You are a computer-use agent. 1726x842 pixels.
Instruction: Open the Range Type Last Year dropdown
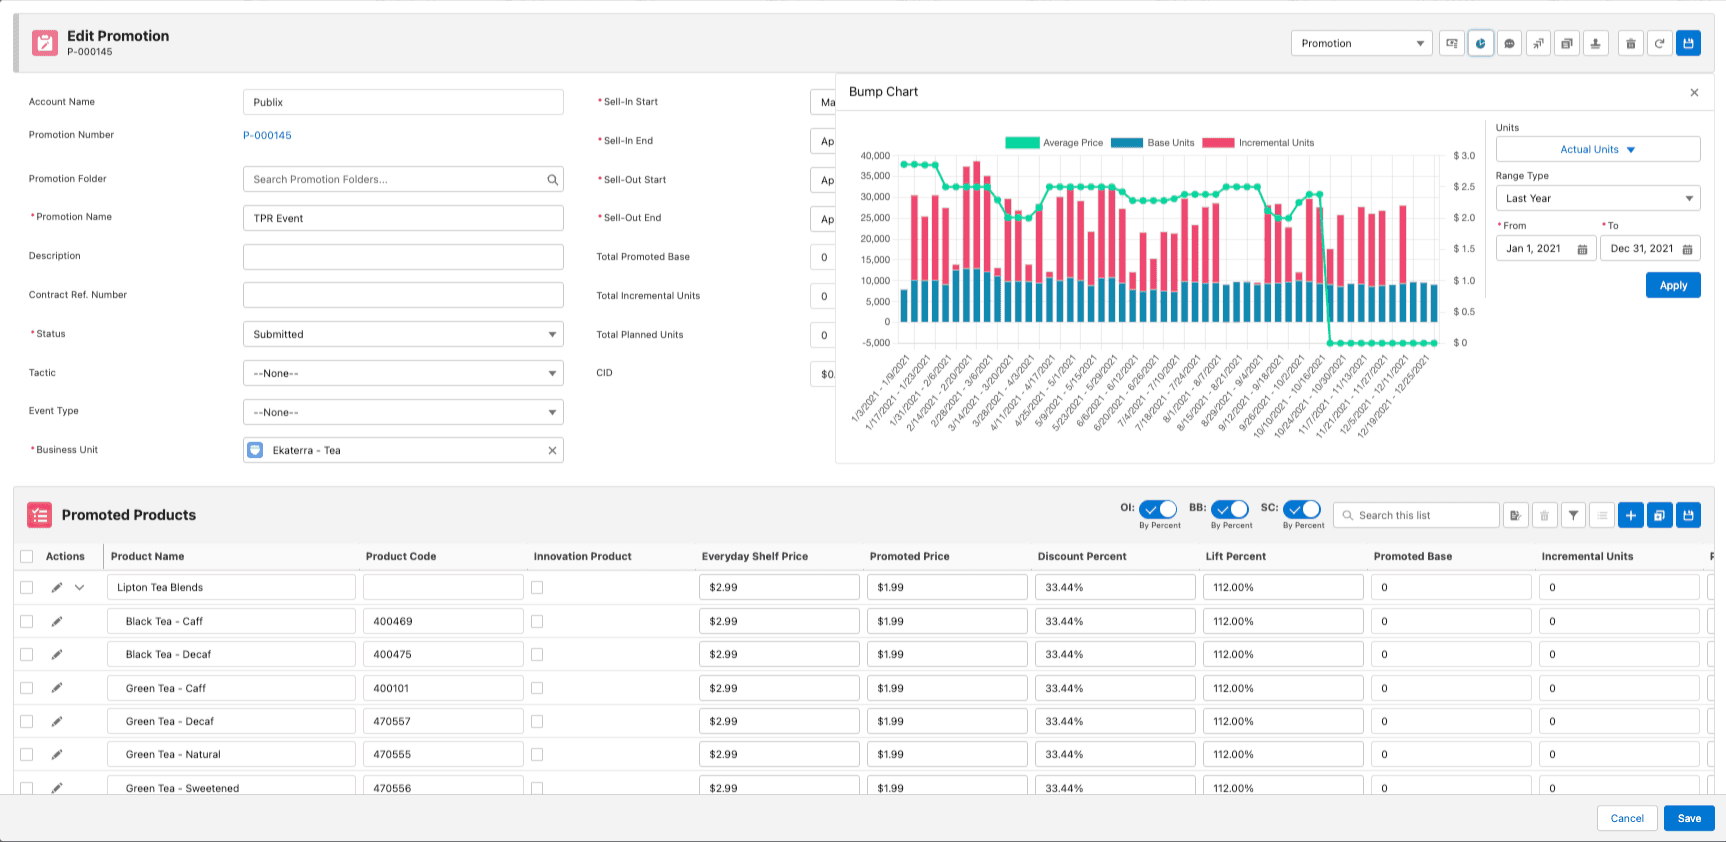click(x=1597, y=199)
